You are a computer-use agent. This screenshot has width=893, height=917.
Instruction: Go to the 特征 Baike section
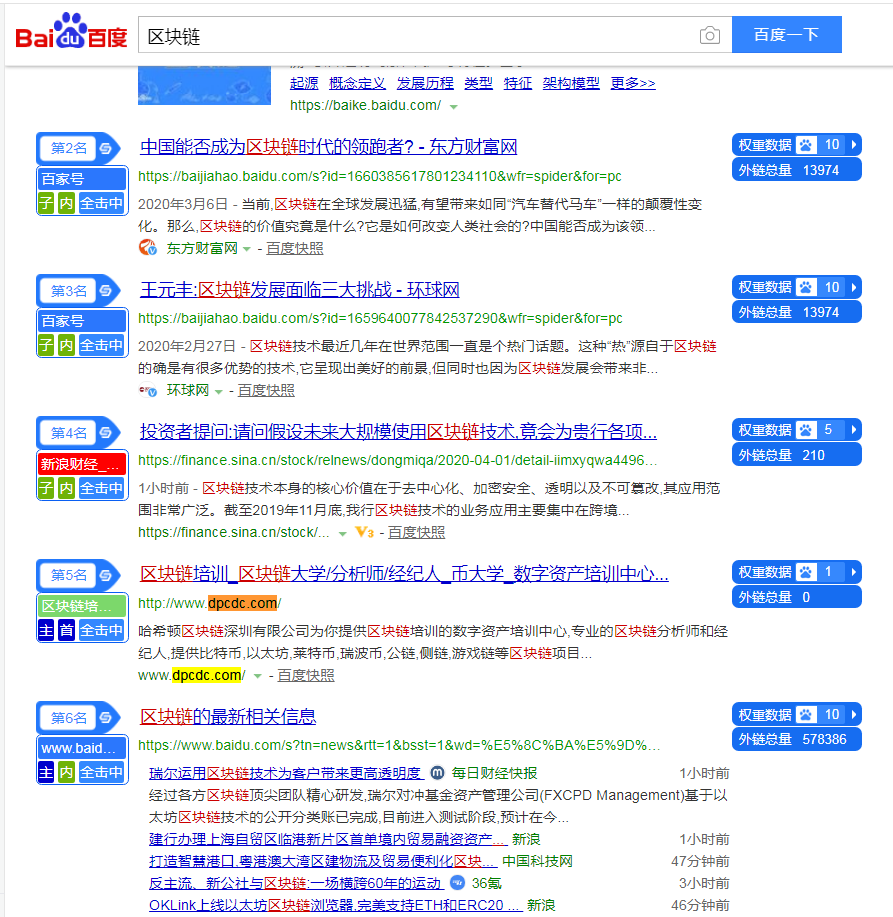click(518, 83)
